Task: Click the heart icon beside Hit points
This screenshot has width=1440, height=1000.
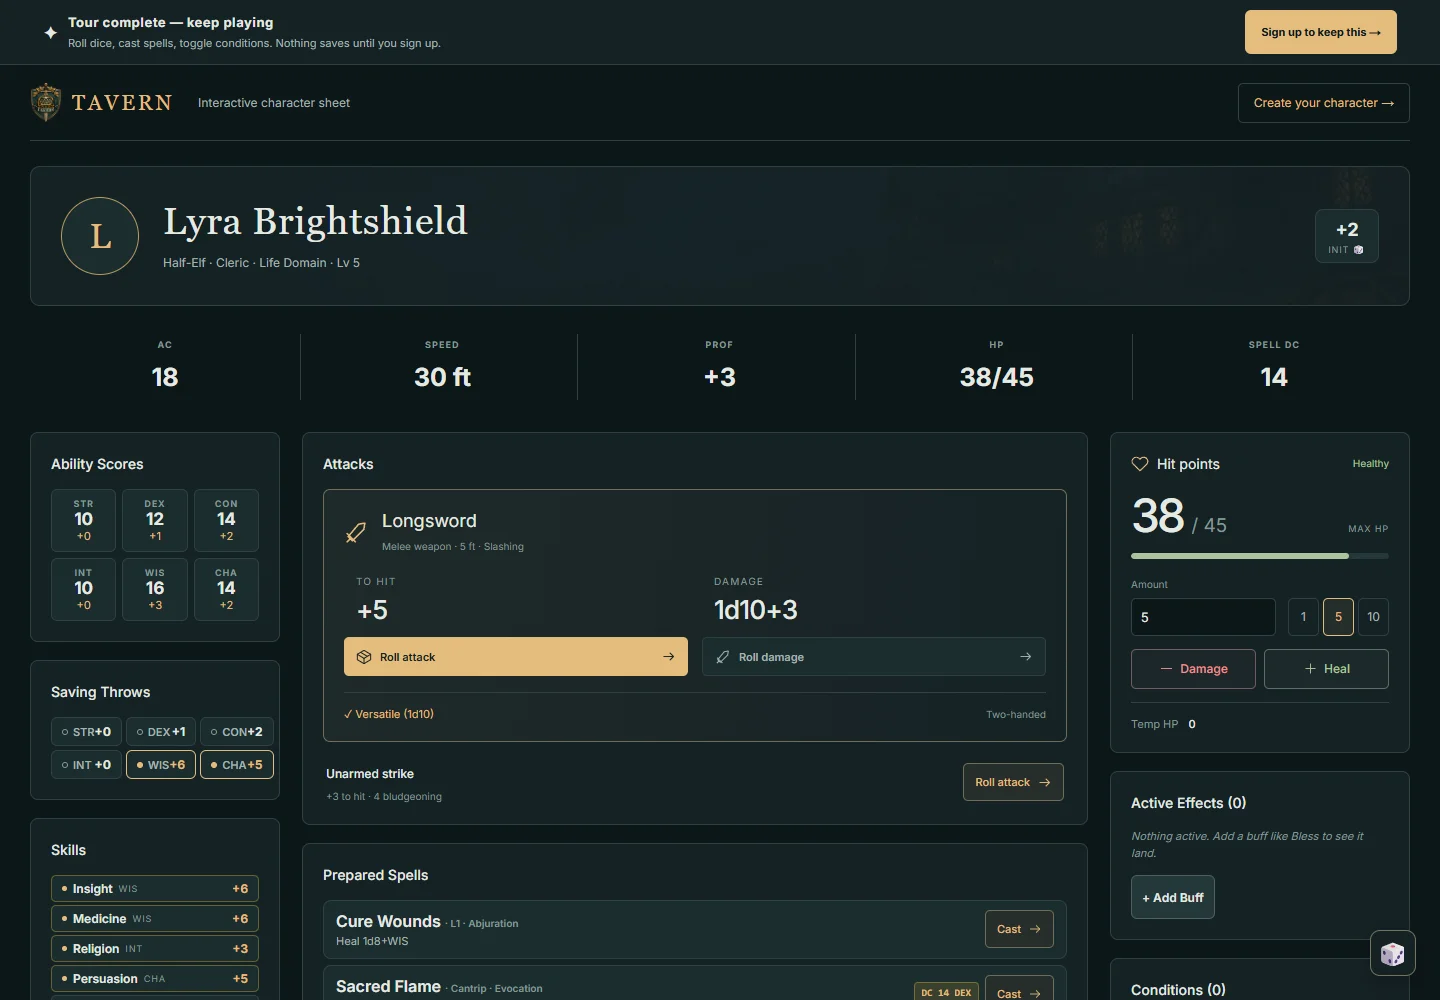Action: coord(1140,464)
